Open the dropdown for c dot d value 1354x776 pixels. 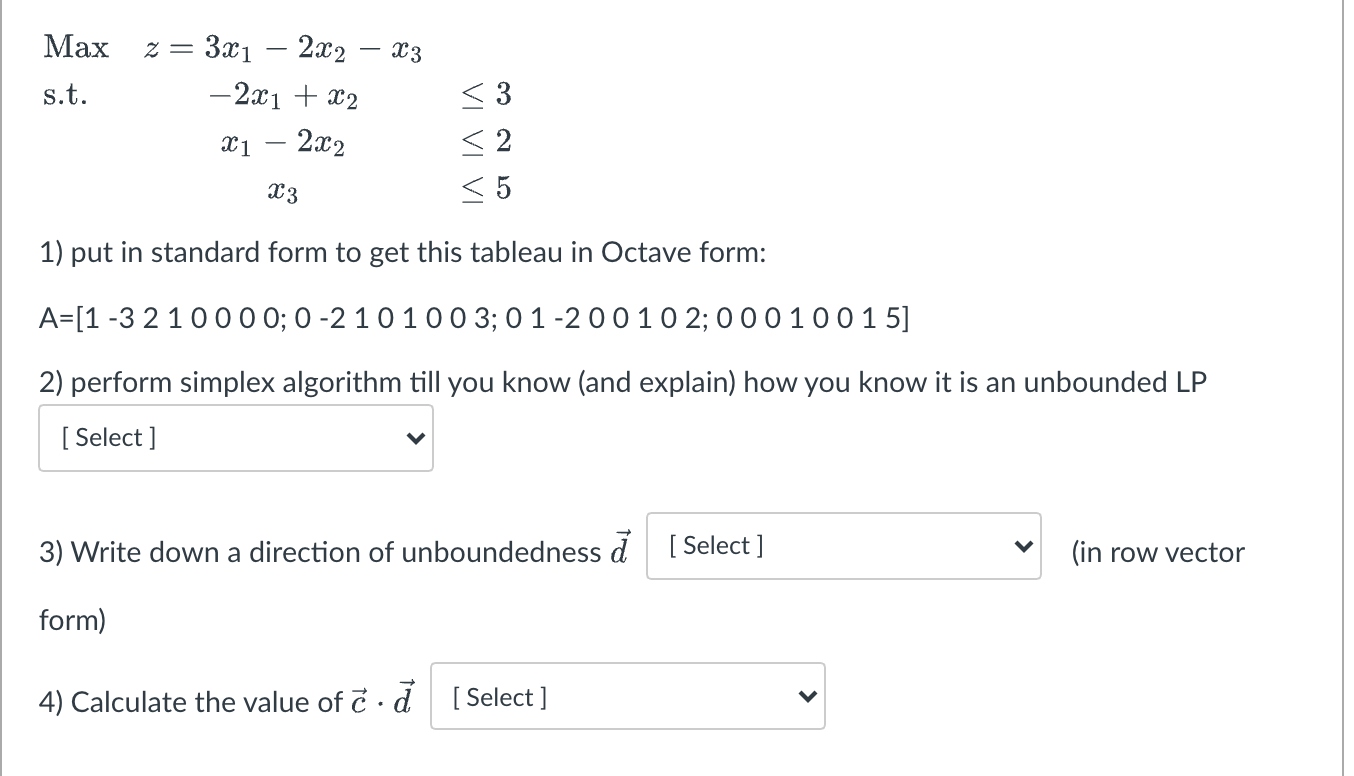coord(627,696)
